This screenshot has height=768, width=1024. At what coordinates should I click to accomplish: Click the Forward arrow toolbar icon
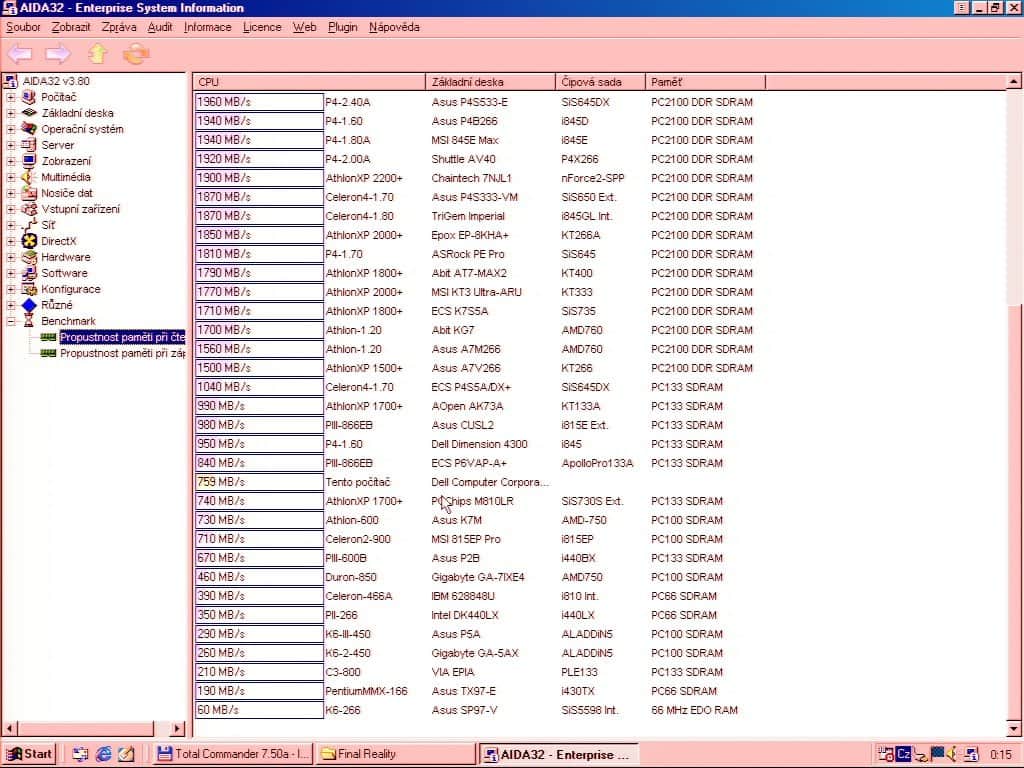(x=57, y=54)
